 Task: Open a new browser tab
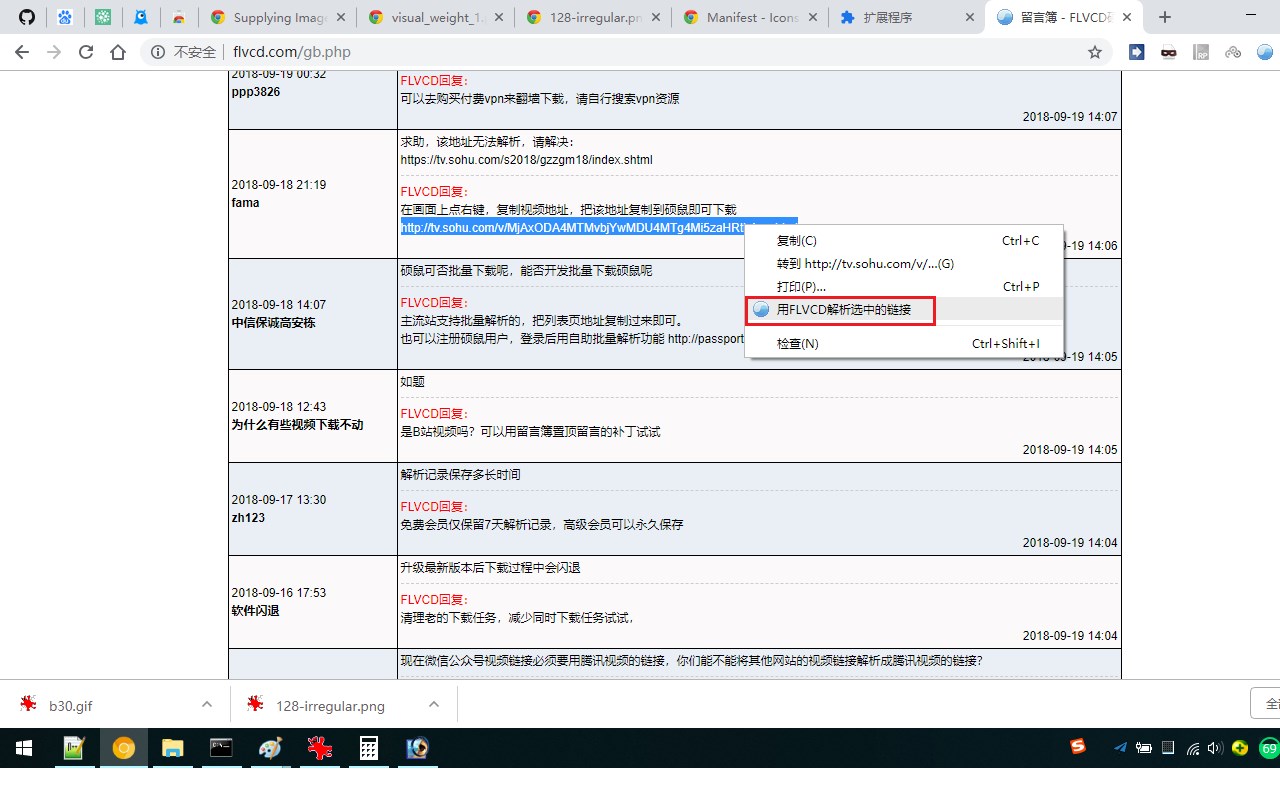1165,17
